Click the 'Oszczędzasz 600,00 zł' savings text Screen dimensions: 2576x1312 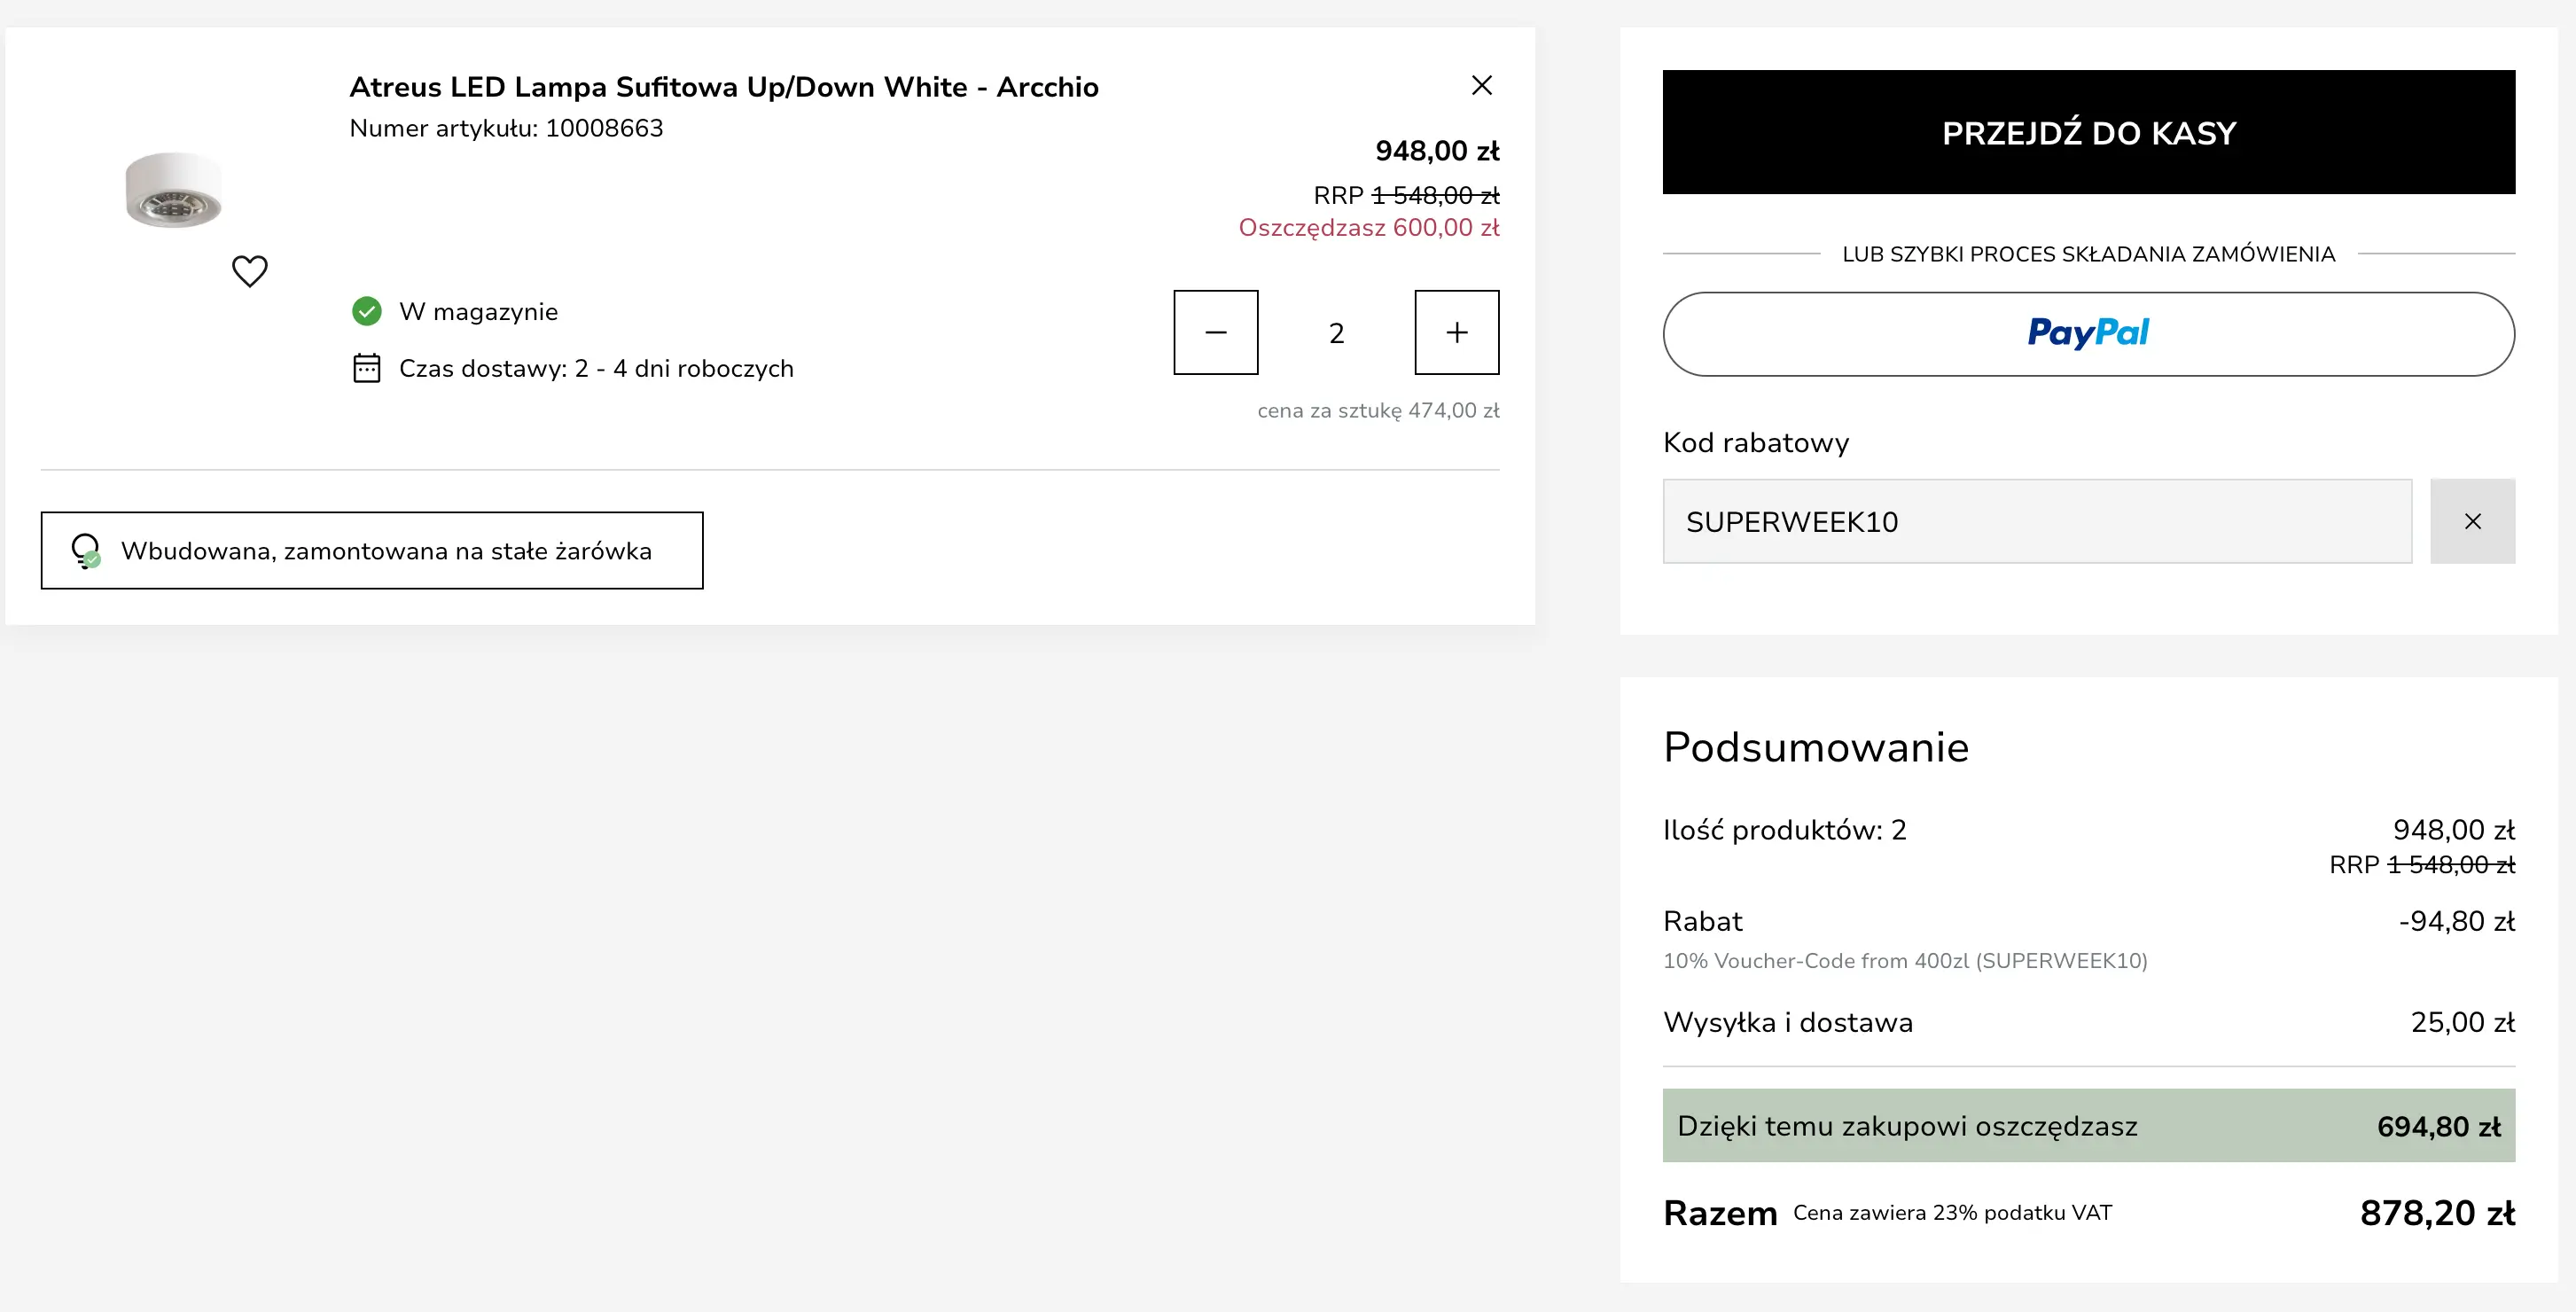click(1368, 228)
